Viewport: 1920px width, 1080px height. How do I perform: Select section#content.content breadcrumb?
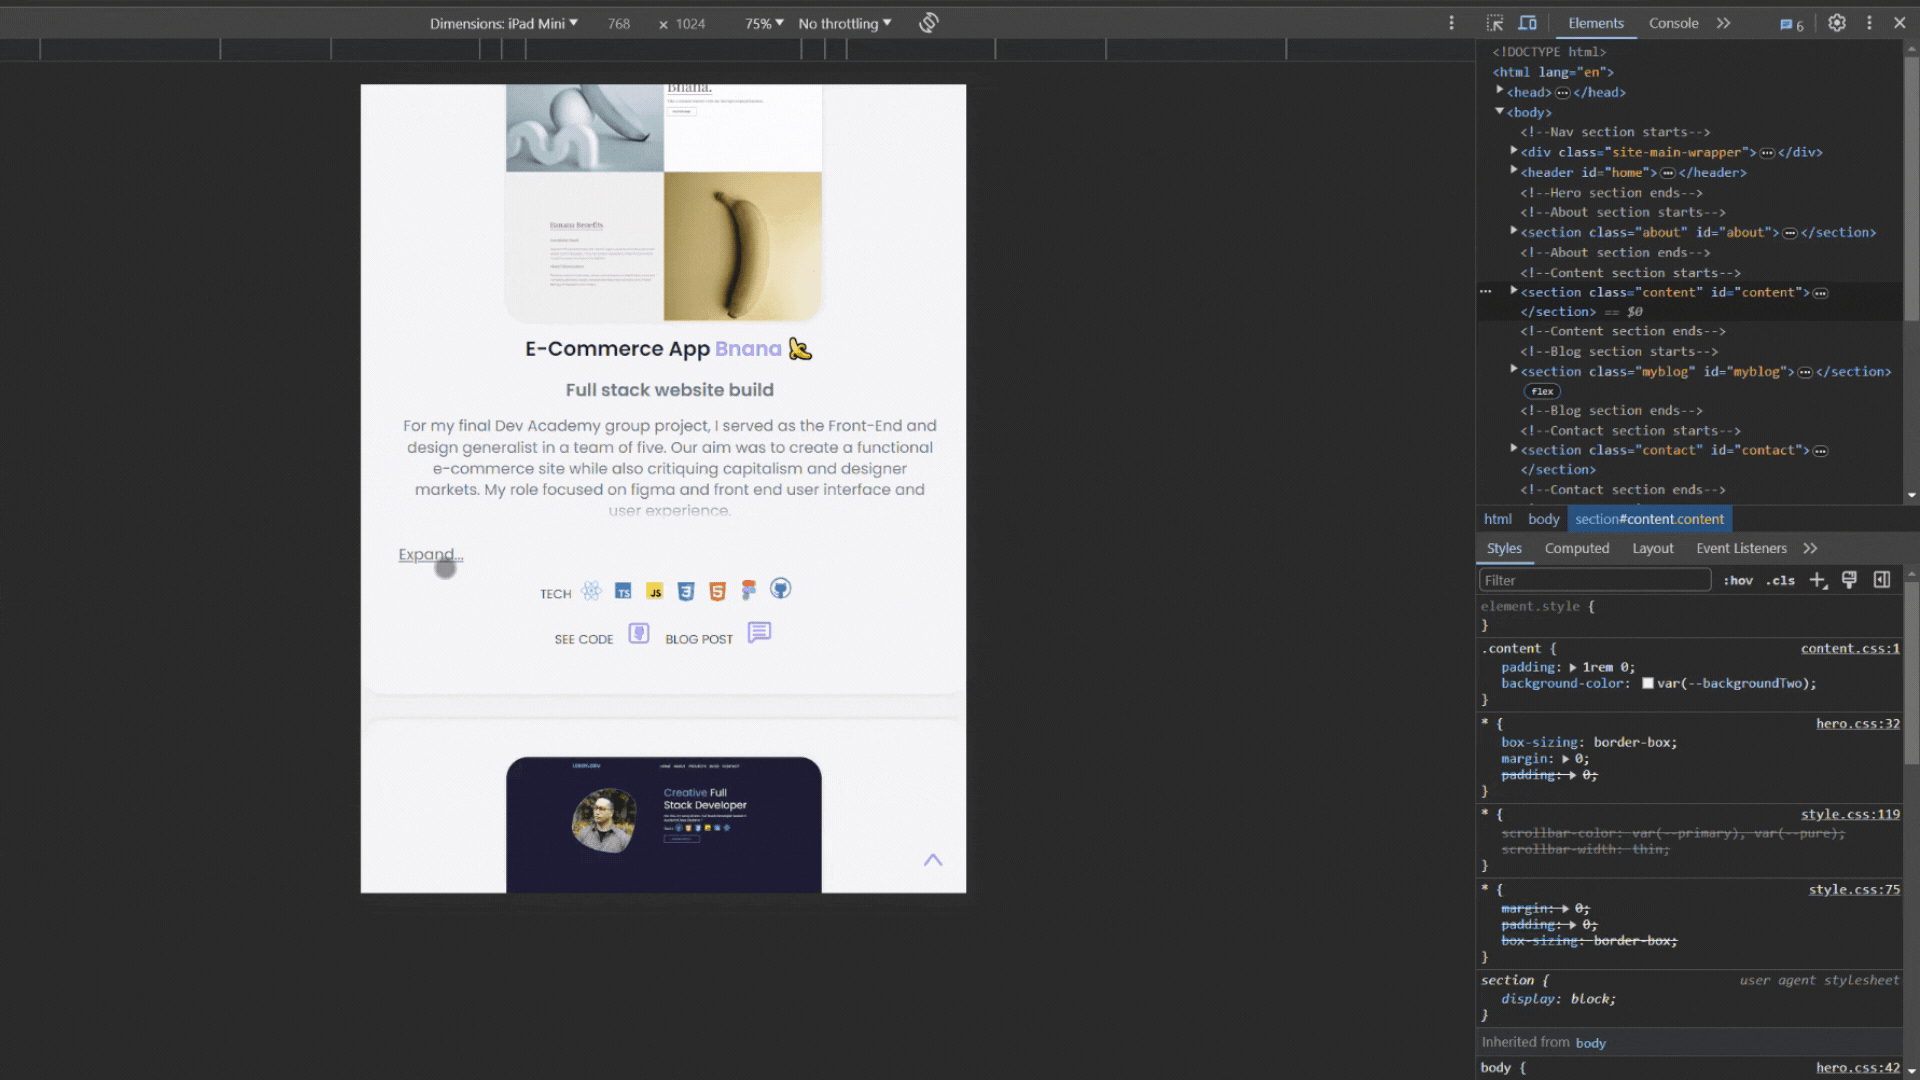click(x=1649, y=519)
